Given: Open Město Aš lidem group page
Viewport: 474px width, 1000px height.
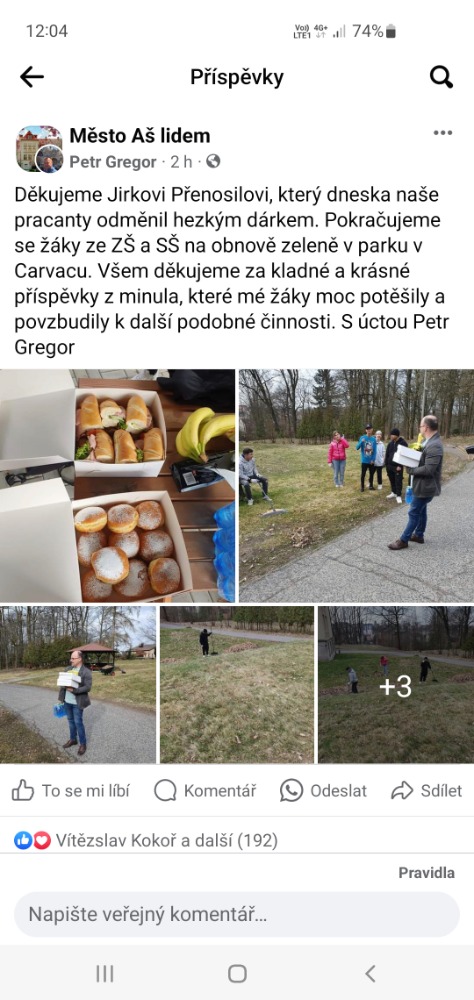Looking at the screenshot, I should click(140, 136).
